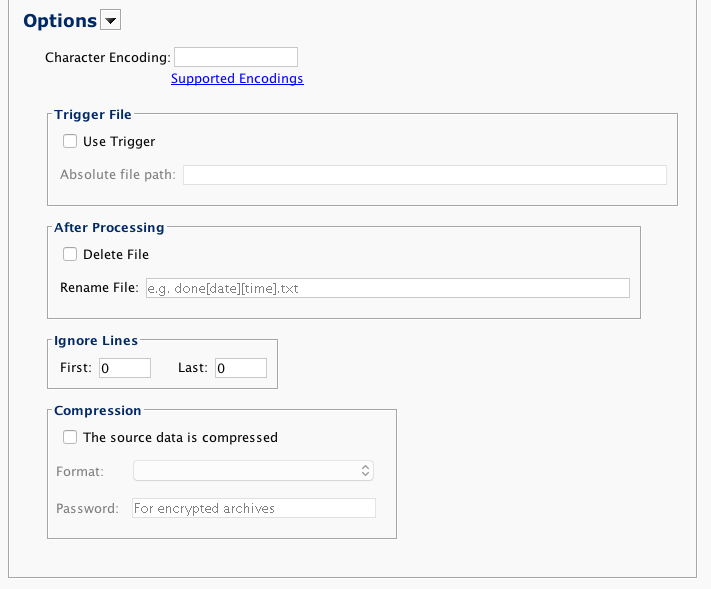The height and width of the screenshot is (589, 711).
Task: Enable the Use Trigger checkbox
Action: tap(70, 142)
